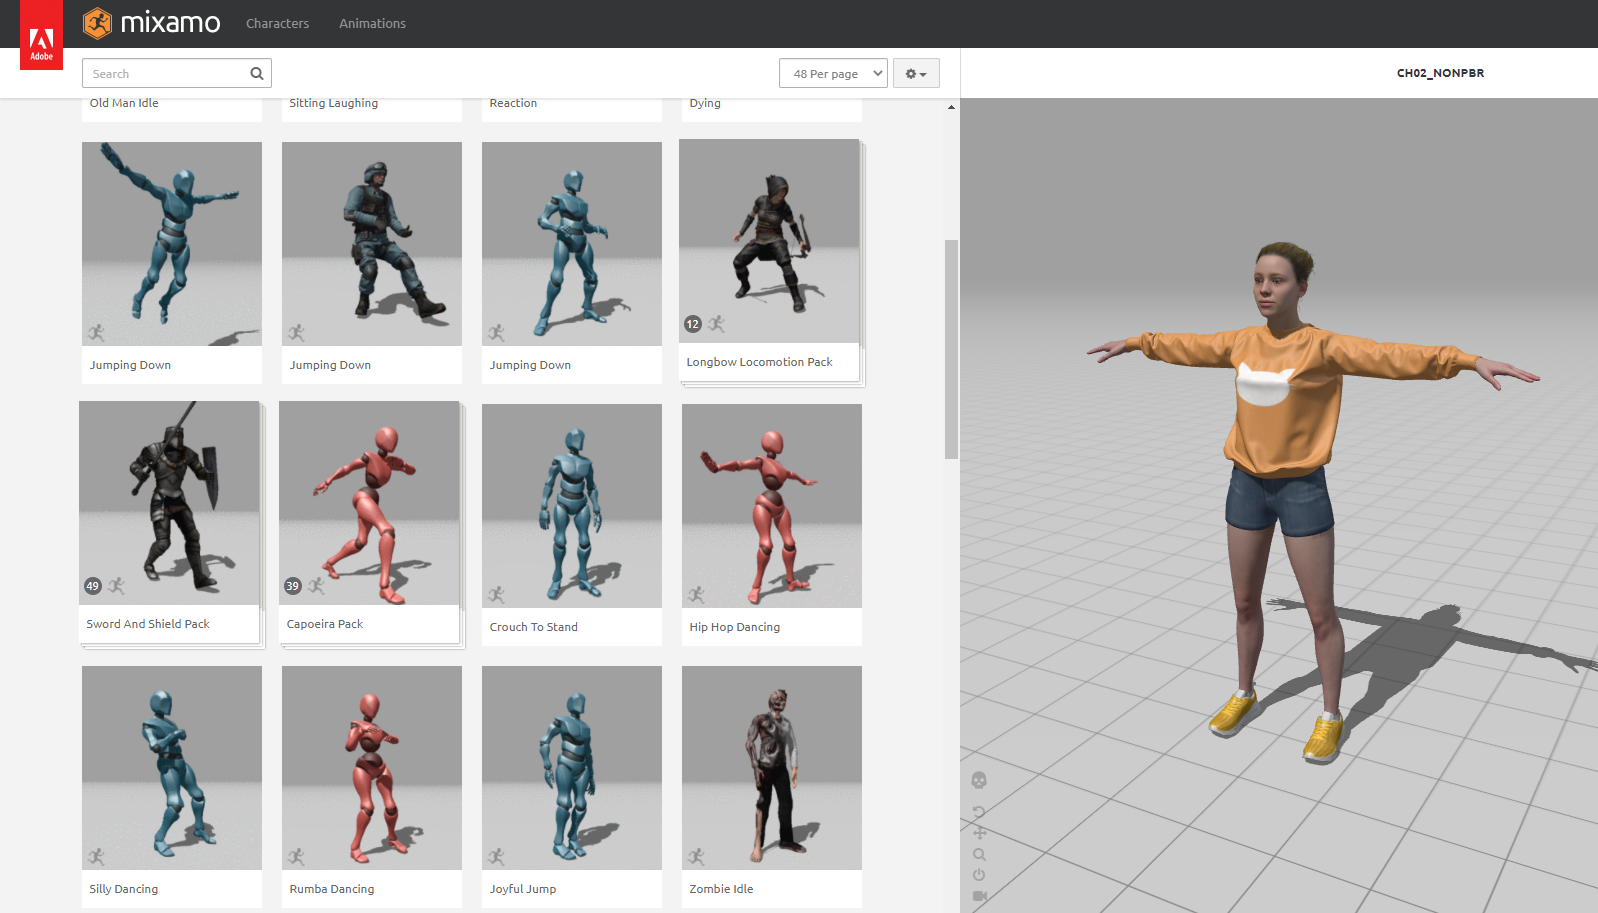Screen dimensions: 1598x913
Task: Toggle skeleton view with the skull icon
Action: click(x=979, y=780)
